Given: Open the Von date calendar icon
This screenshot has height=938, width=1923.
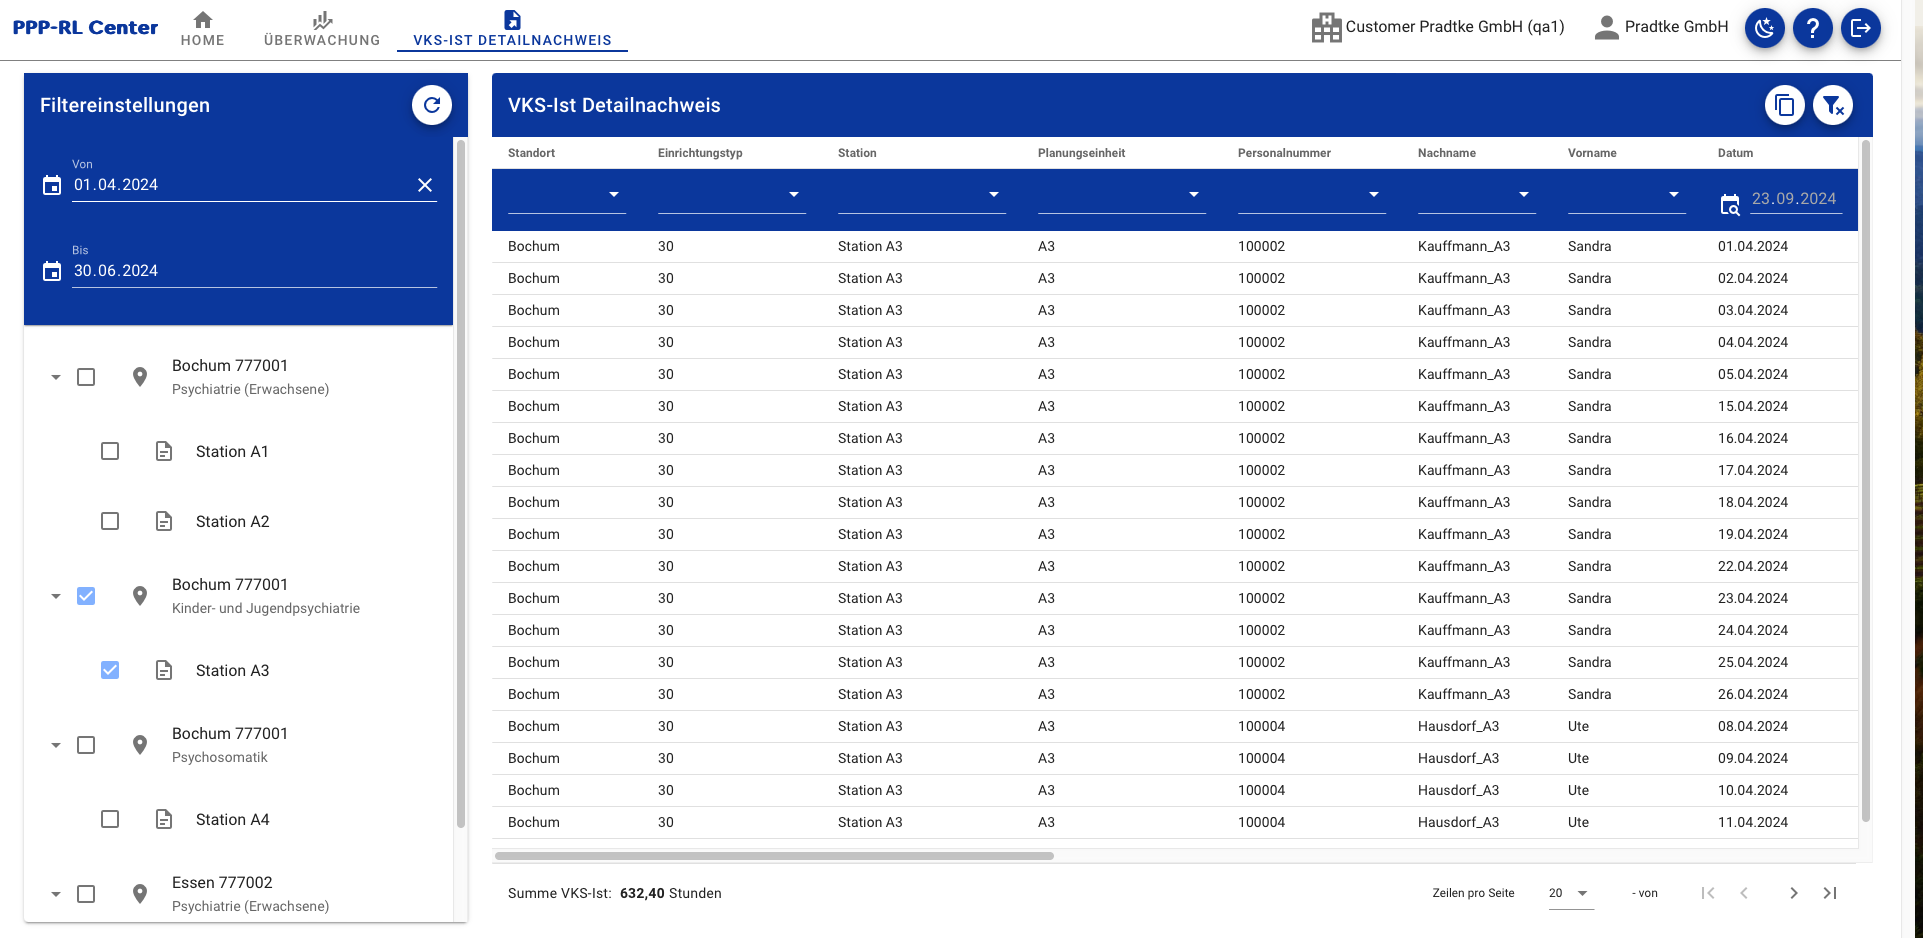Looking at the screenshot, I should tap(52, 185).
